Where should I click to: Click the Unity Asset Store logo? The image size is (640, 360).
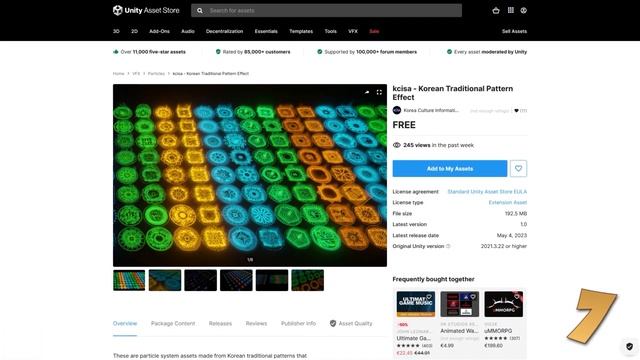click(x=146, y=10)
